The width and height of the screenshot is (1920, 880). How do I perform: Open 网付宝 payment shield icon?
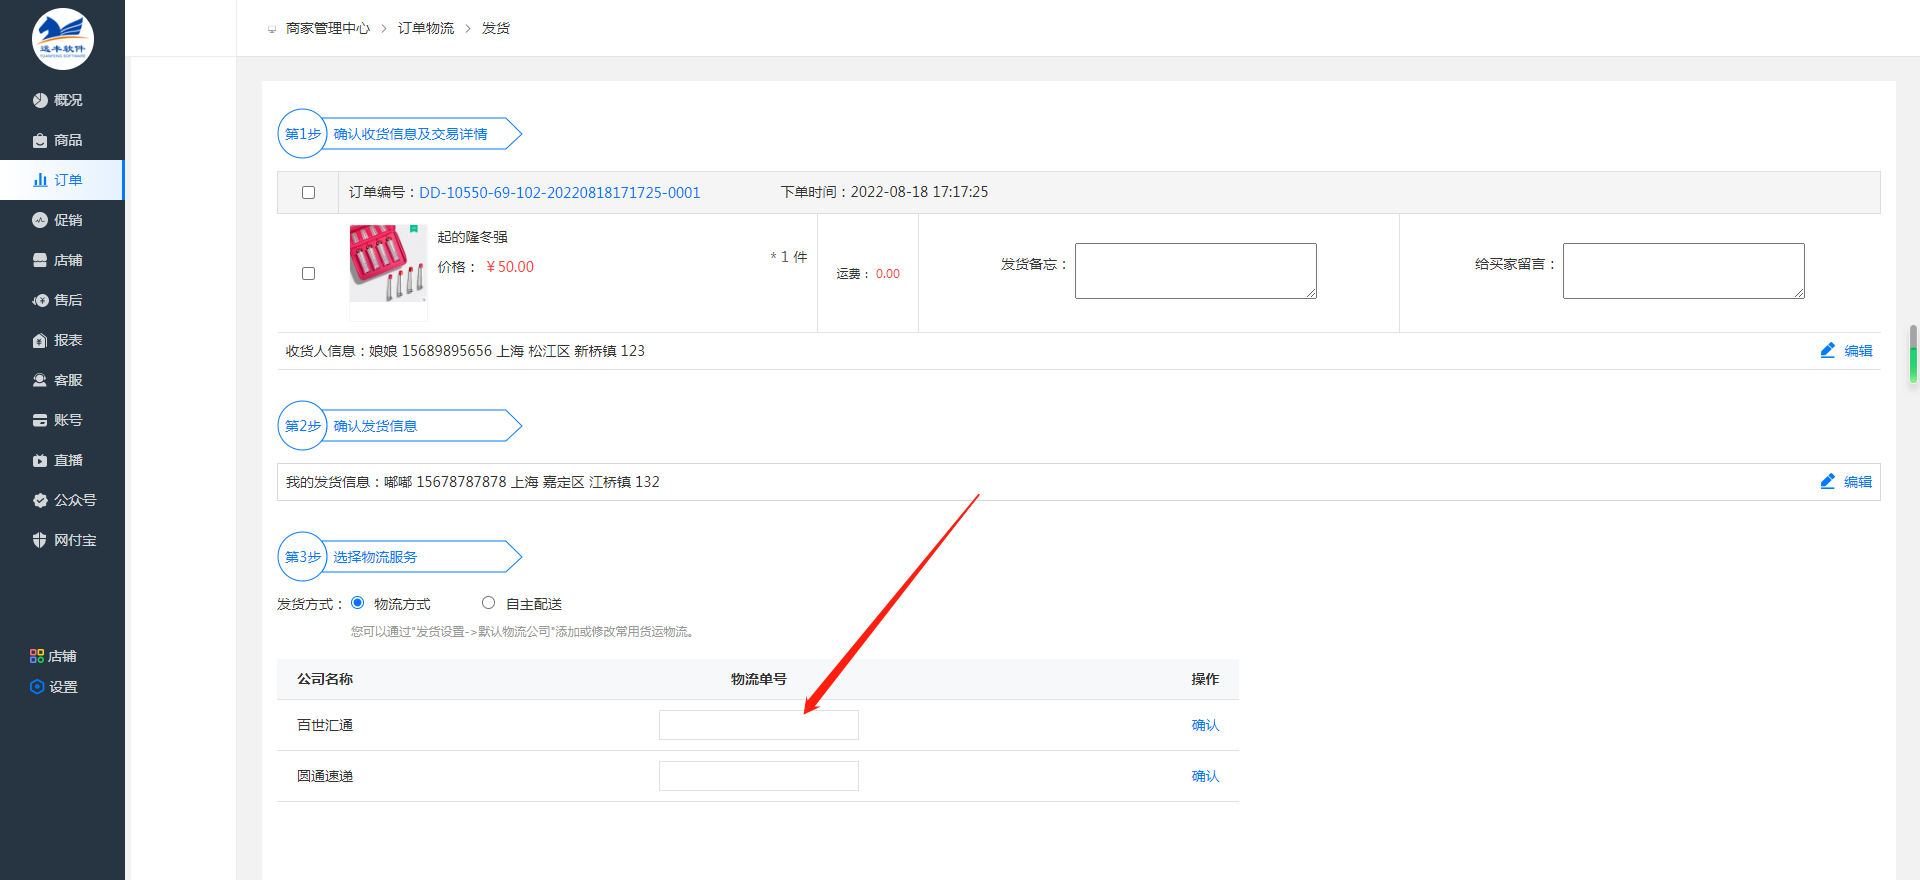(40, 540)
